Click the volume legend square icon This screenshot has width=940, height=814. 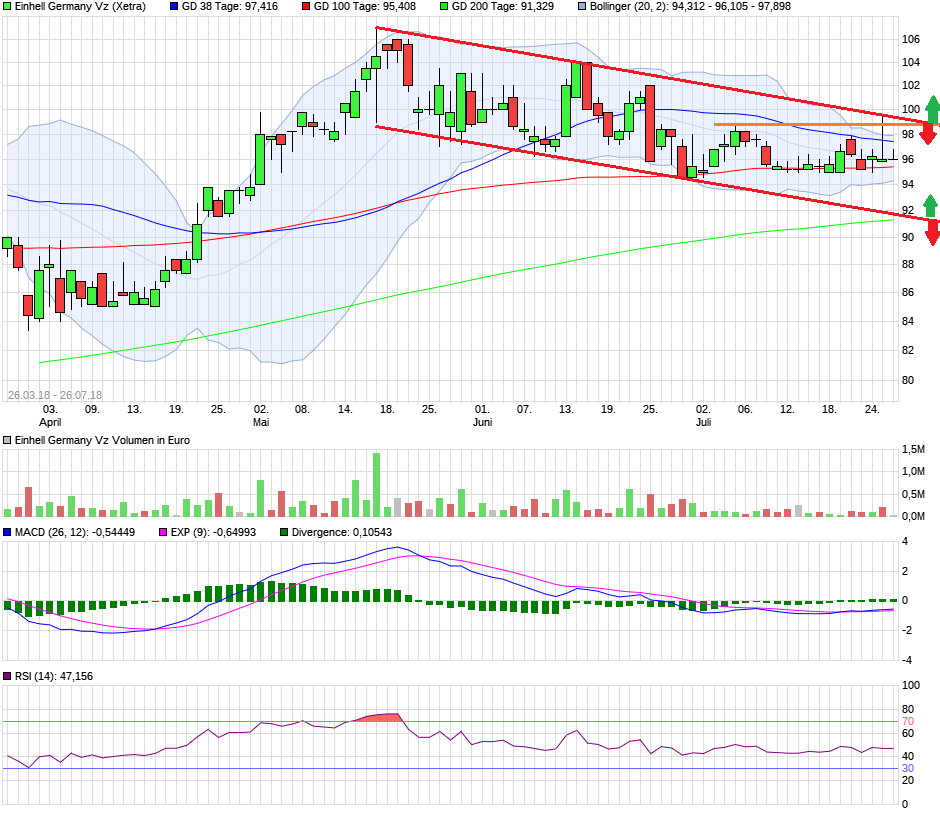[x=8, y=440]
